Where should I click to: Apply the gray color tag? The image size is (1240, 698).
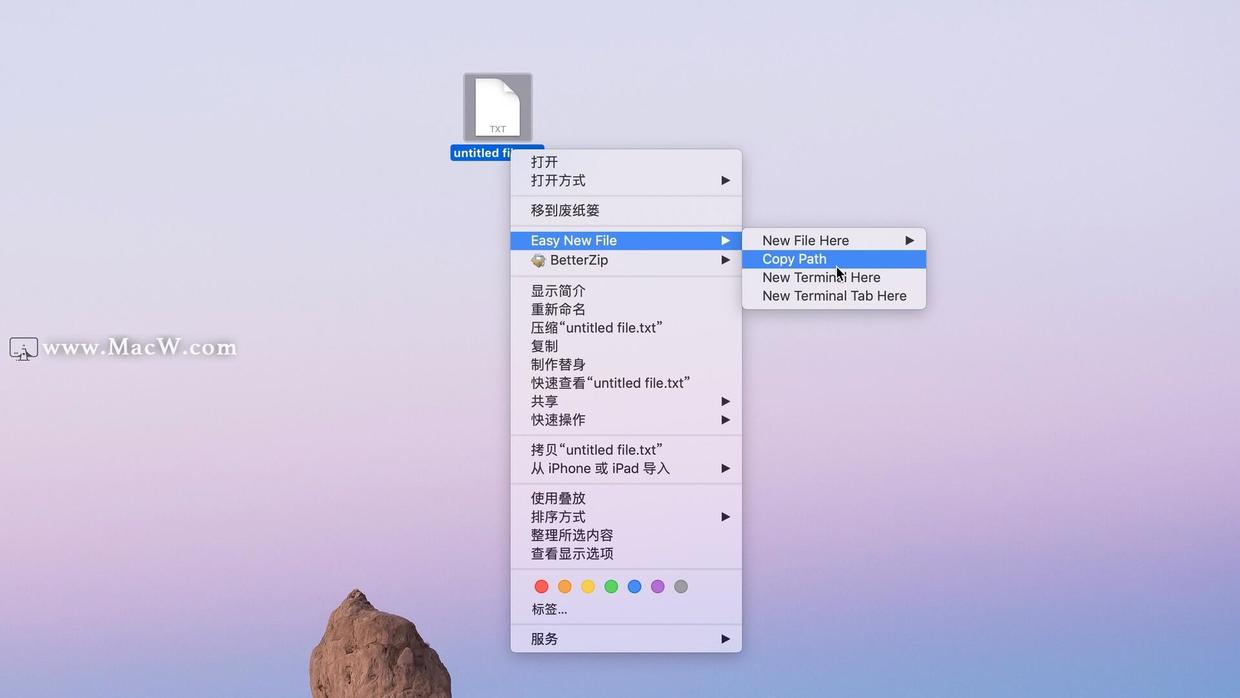(681, 586)
